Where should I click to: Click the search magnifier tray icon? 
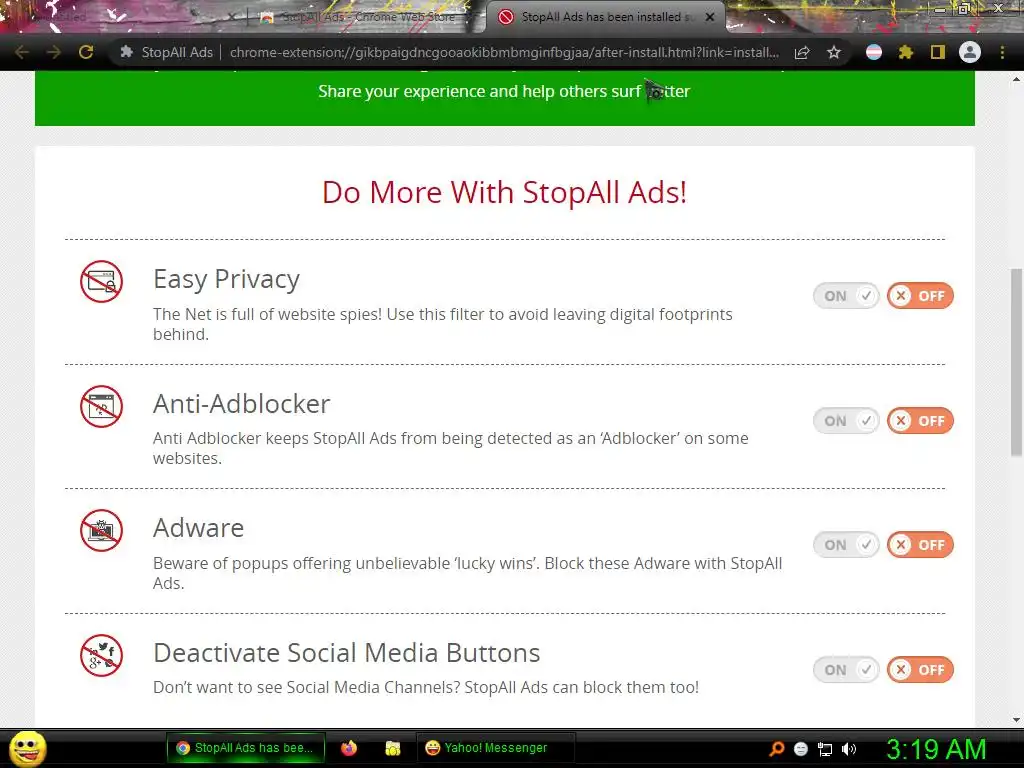pos(776,749)
